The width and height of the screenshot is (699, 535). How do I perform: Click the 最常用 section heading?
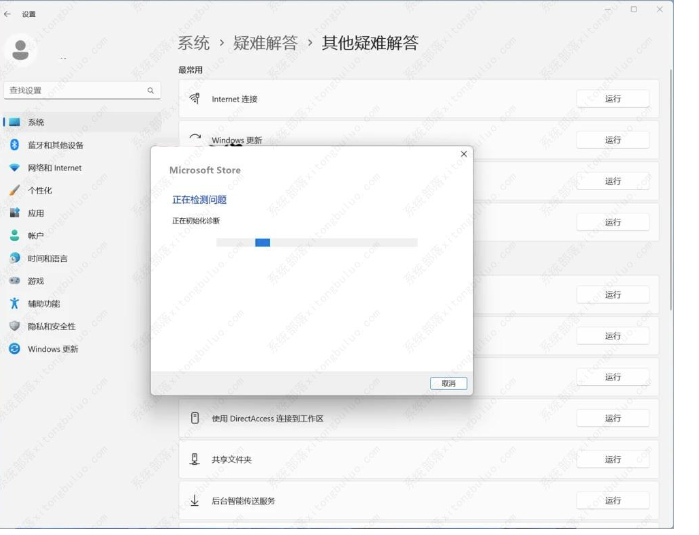[190, 70]
